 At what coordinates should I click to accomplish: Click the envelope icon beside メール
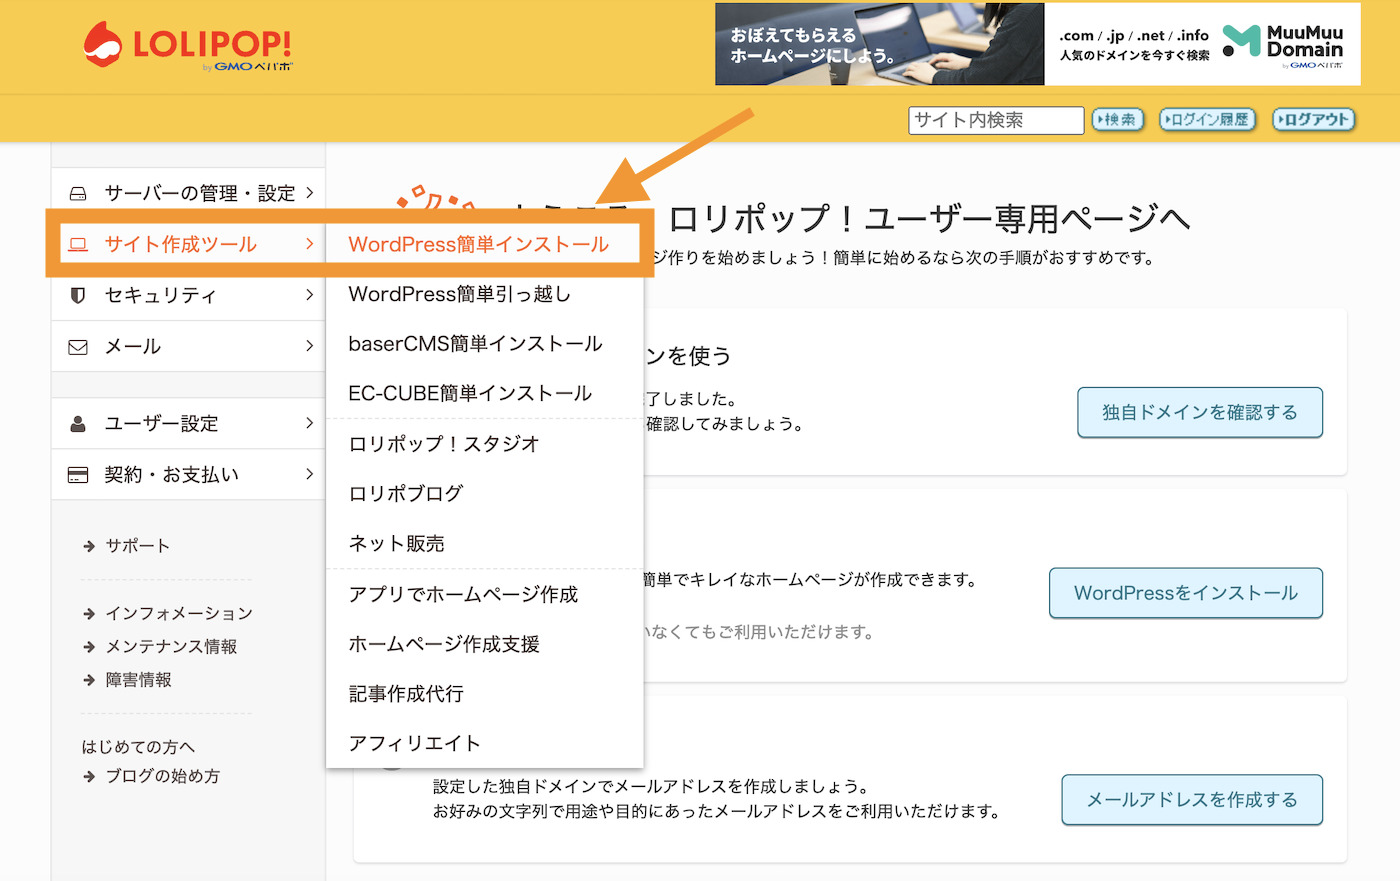point(78,347)
